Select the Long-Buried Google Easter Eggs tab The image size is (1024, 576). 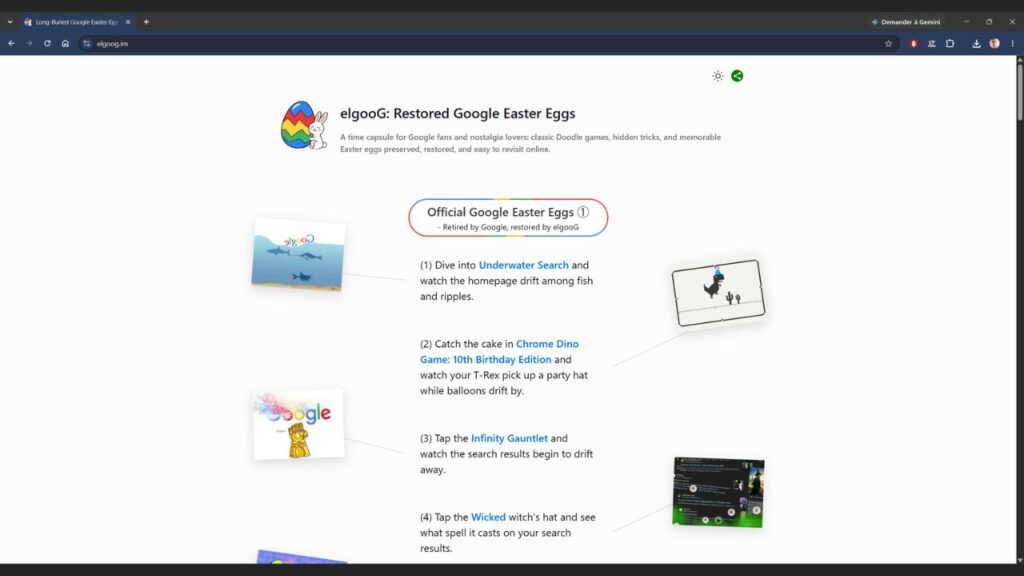(x=77, y=22)
